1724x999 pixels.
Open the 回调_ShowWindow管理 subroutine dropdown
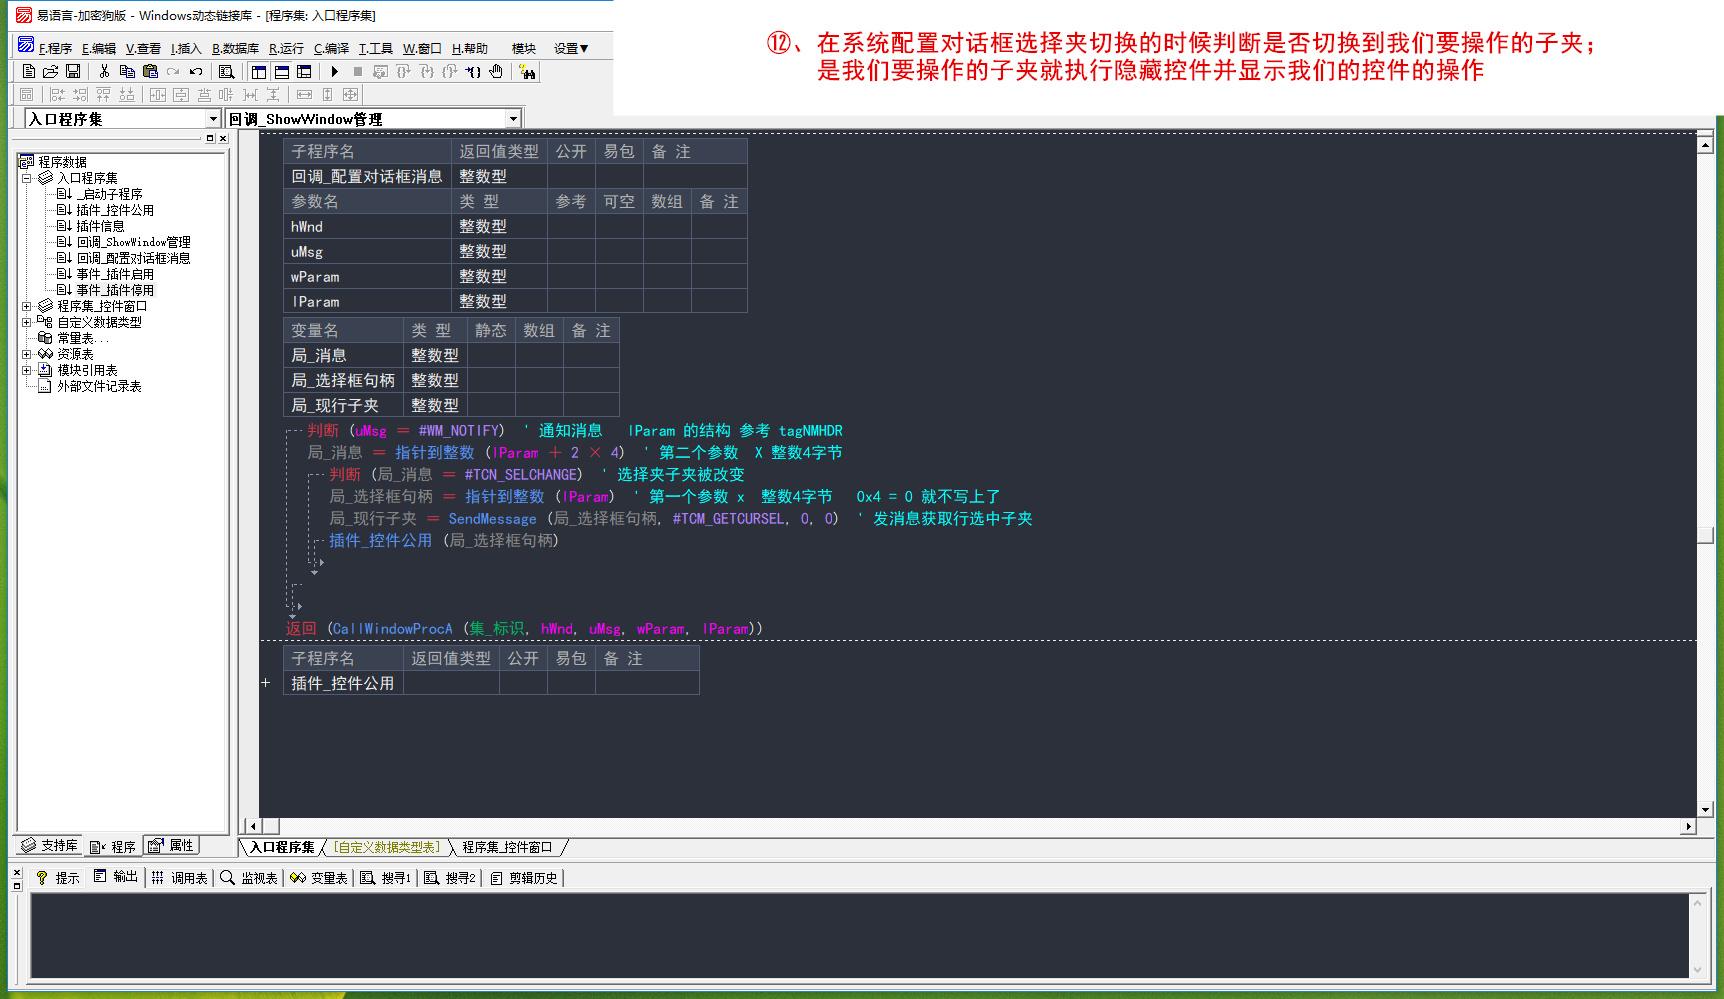click(513, 119)
